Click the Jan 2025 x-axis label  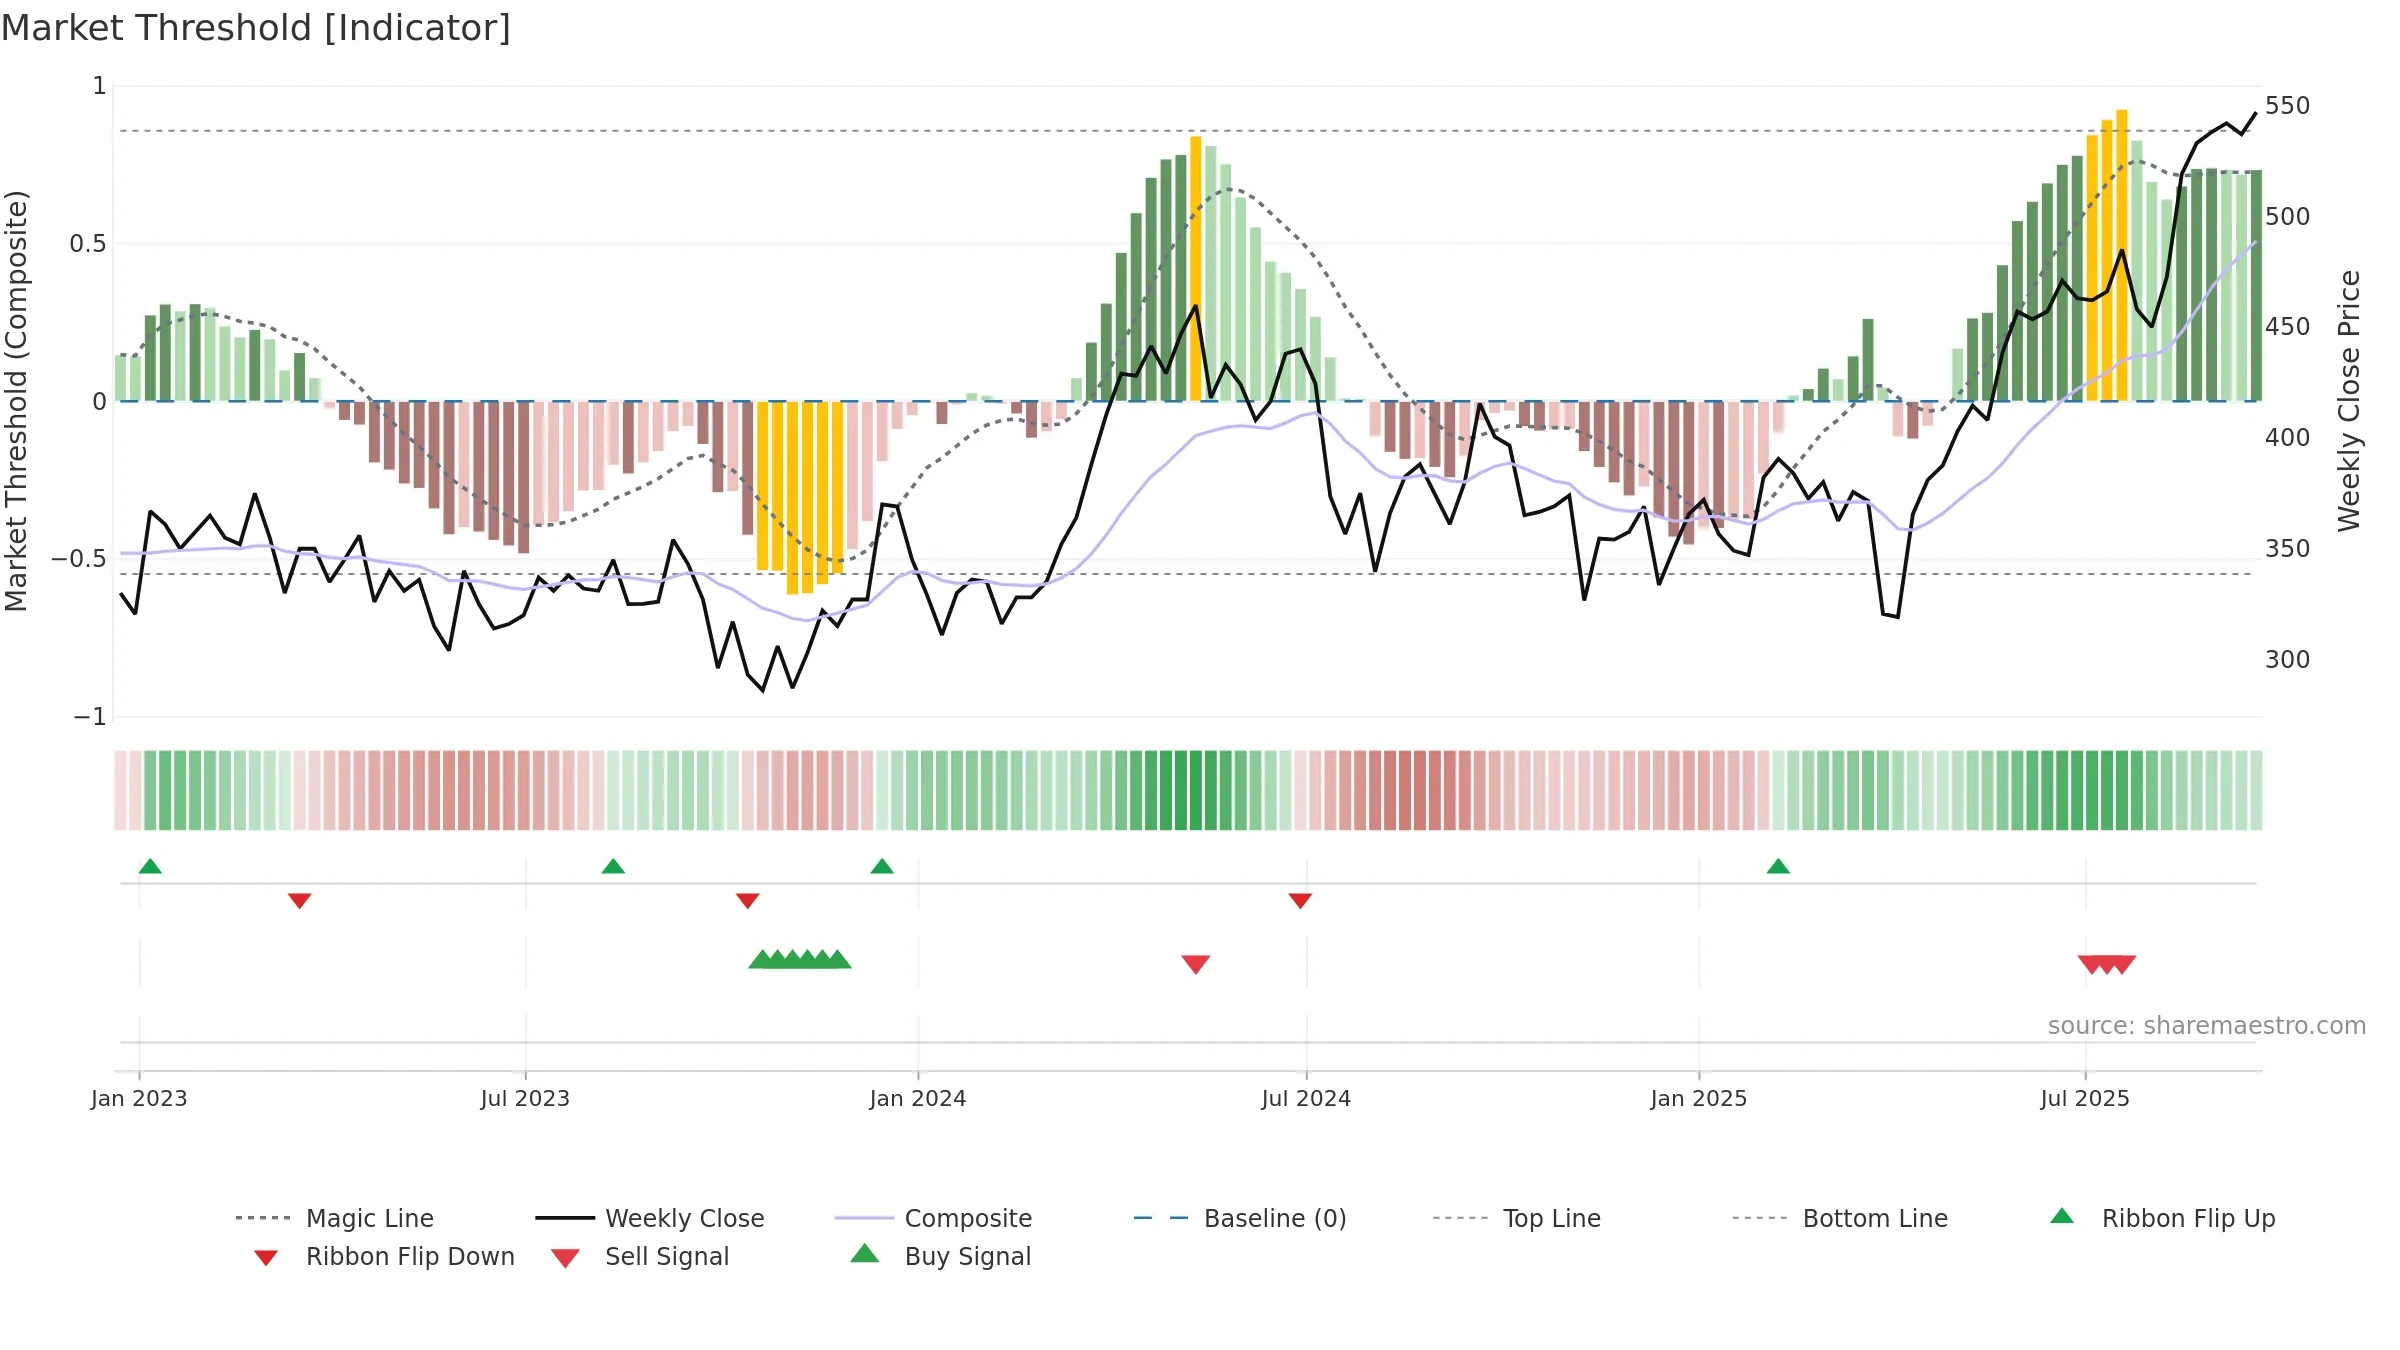pos(1699,1098)
